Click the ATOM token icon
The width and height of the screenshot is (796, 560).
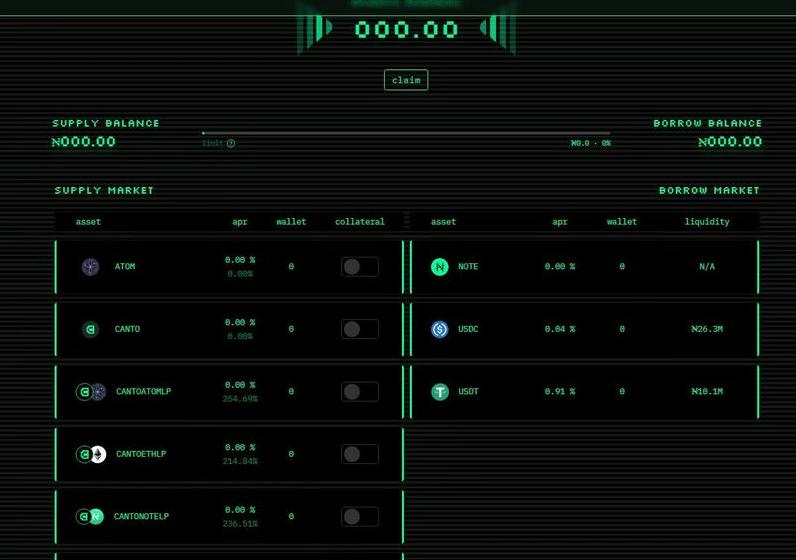coord(91,267)
